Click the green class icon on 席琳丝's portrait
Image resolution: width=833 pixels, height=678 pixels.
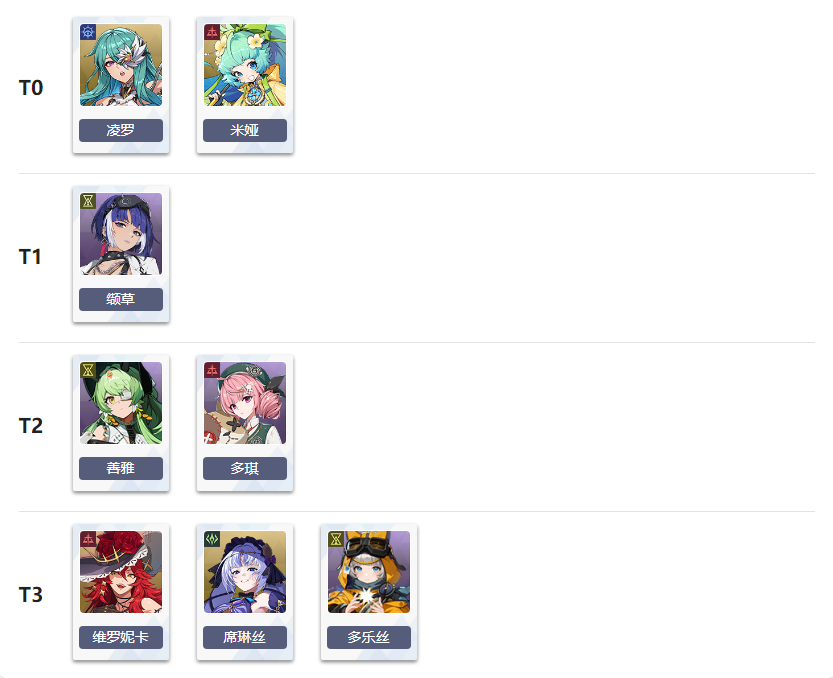click(x=212, y=539)
